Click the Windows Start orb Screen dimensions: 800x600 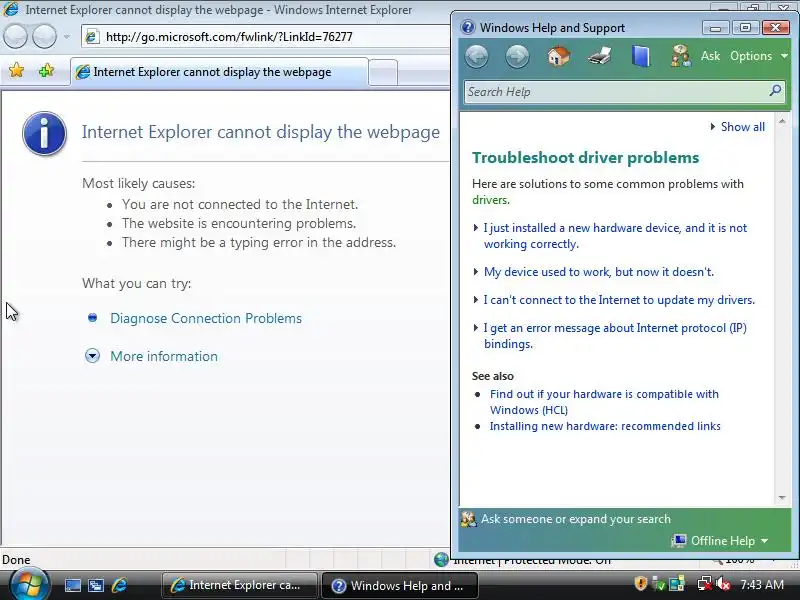[x=29, y=585]
